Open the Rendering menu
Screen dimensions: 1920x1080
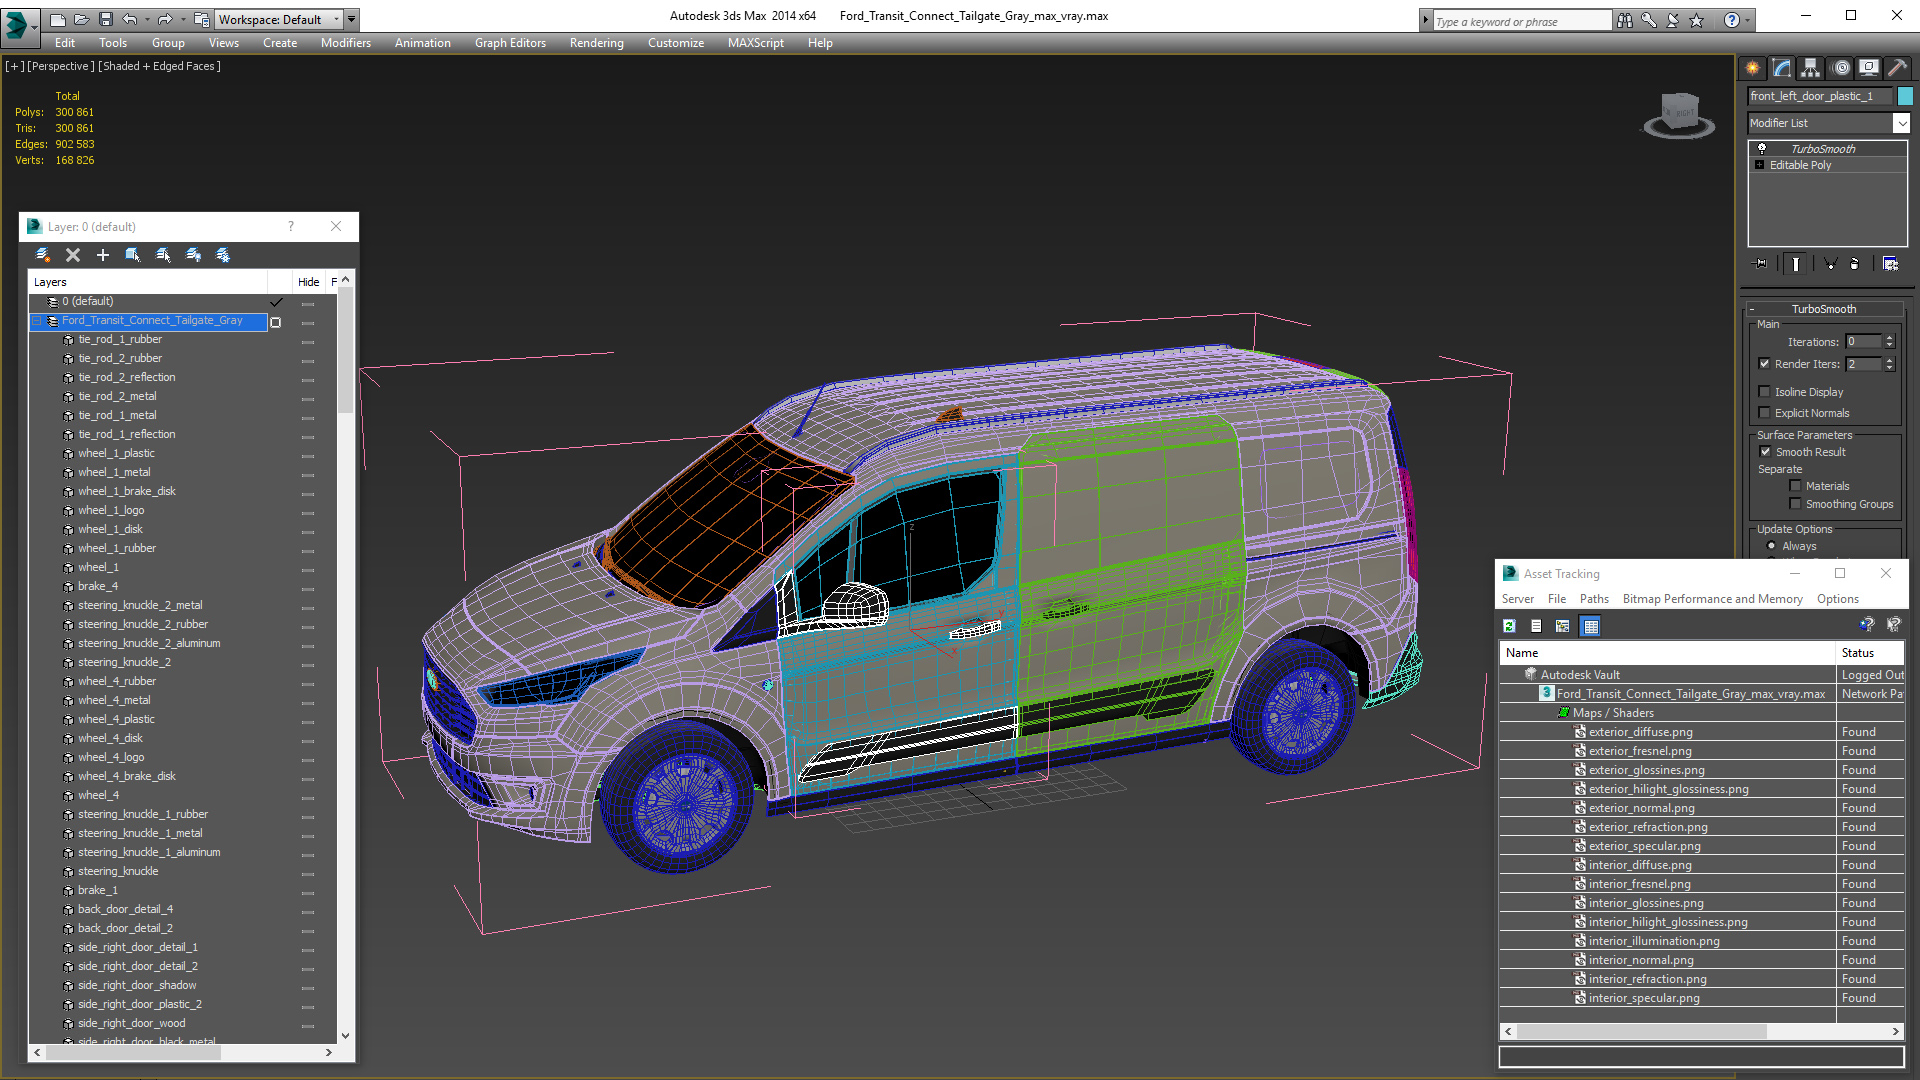click(597, 43)
